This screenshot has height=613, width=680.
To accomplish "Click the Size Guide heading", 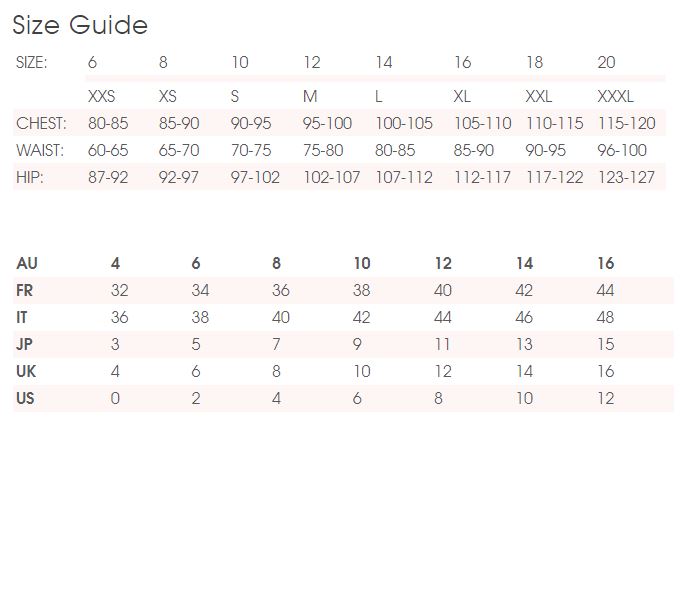I will click(80, 25).
